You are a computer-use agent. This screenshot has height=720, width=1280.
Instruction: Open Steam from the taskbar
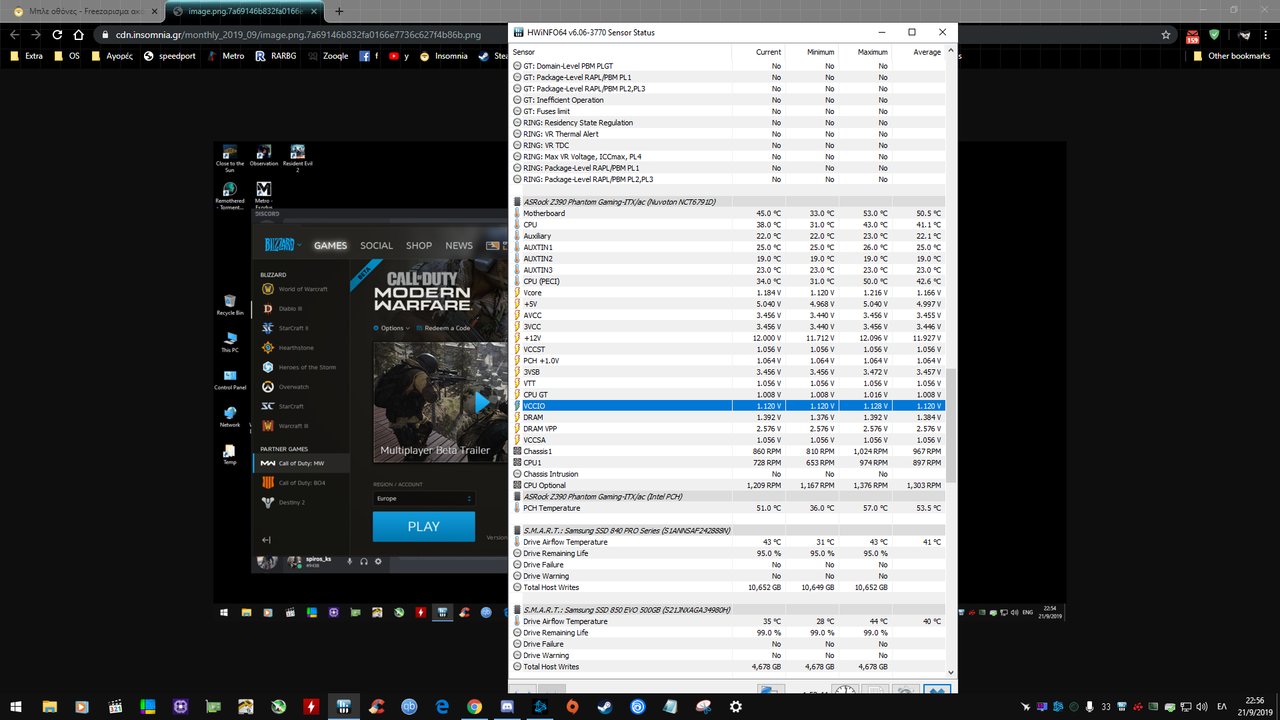(x=604, y=706)
